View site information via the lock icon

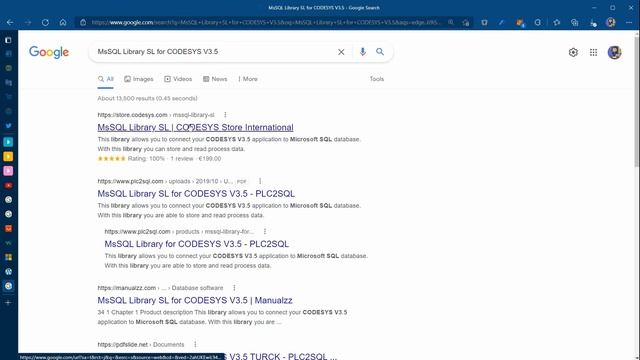[x=83, y=22]
